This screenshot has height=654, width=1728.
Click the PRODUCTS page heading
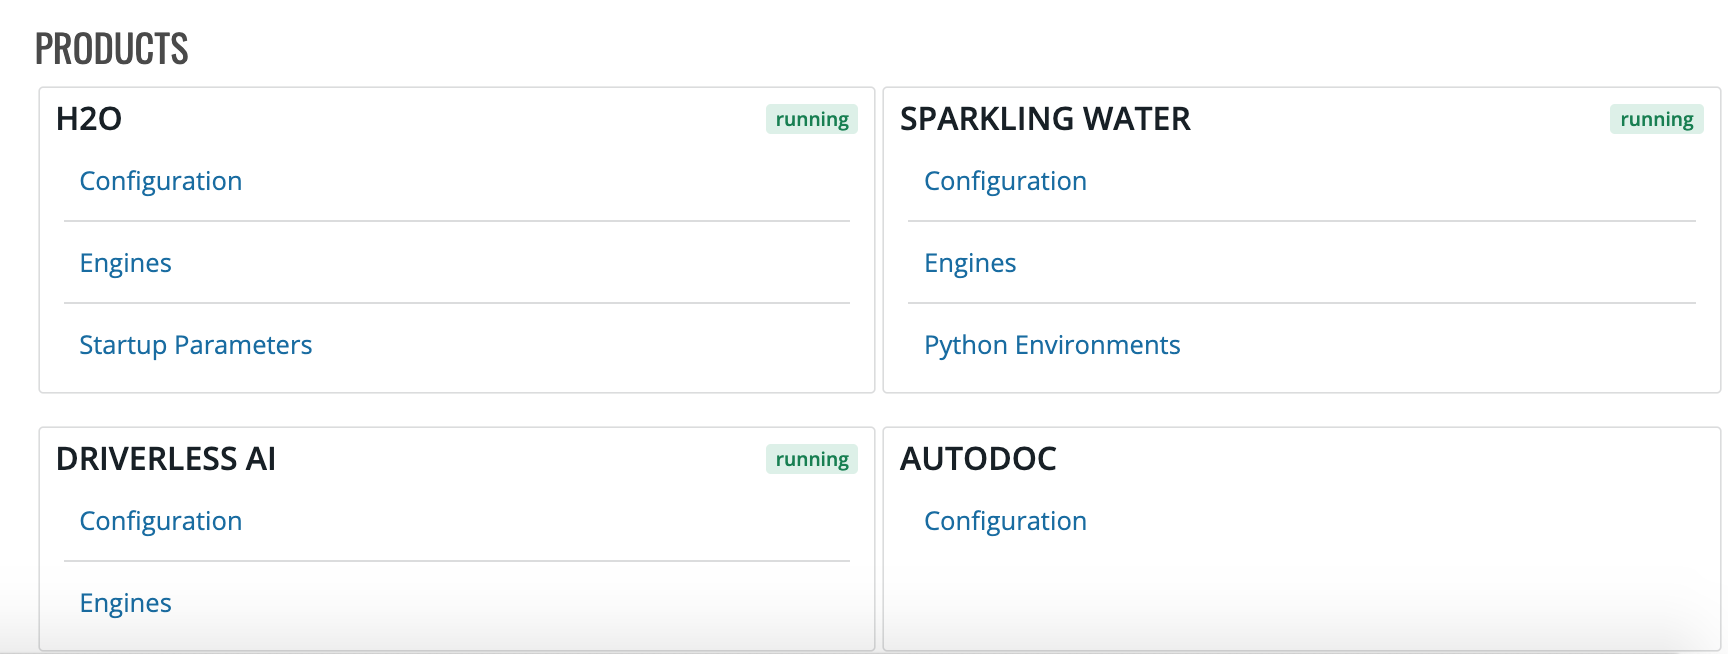[112, 49]
